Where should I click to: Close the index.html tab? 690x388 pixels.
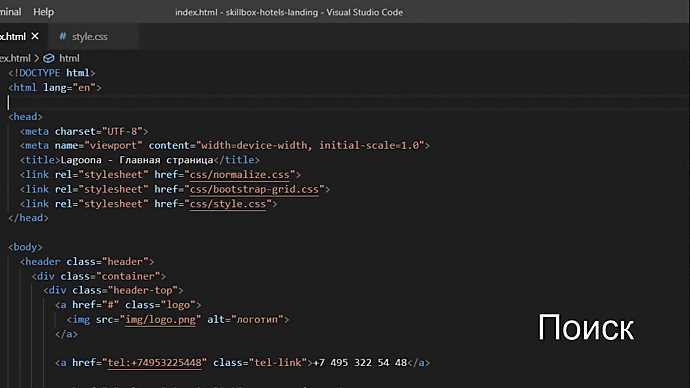(x=35, y=36)
